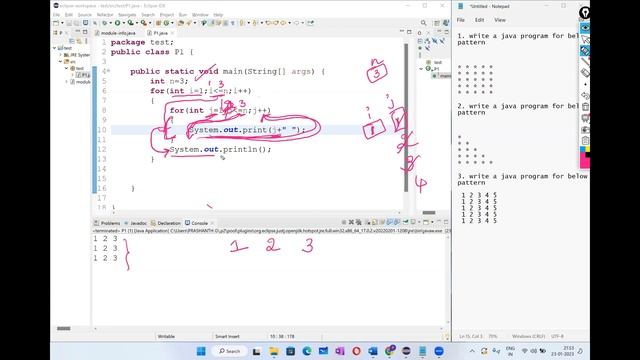The image size is (640, 360).
Task: Open the Run dropdown arrow beside Run button
Action: (x=123, y=23)
